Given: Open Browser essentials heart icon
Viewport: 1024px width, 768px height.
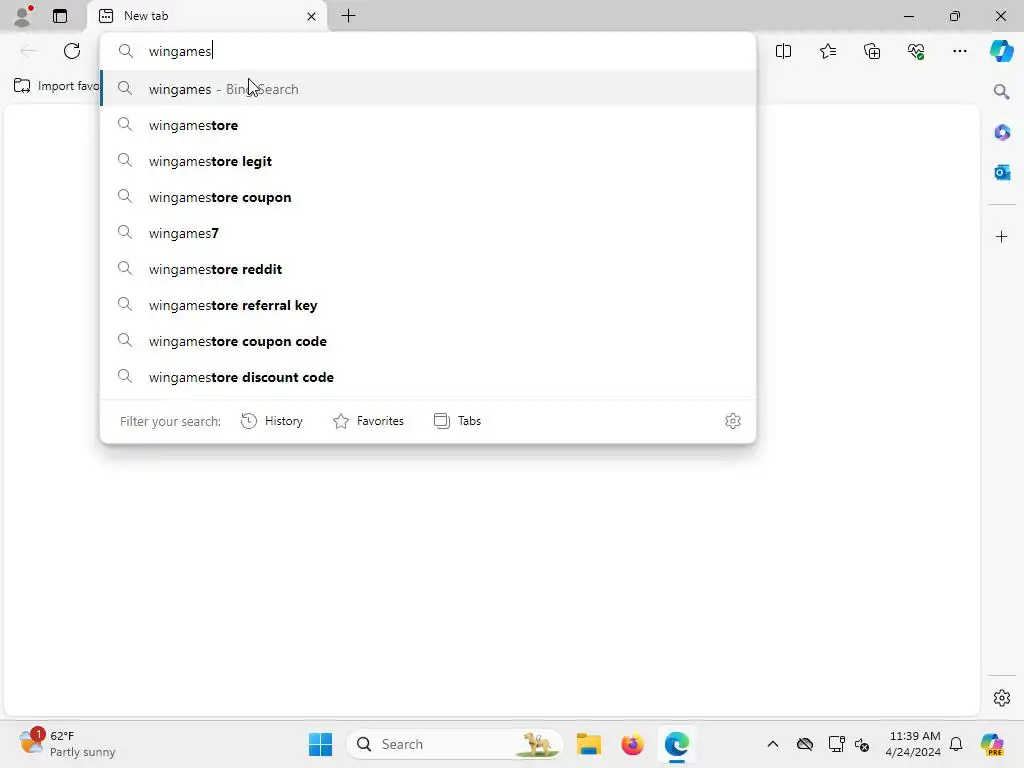Looking at the screenshot, I should (916, 51).
